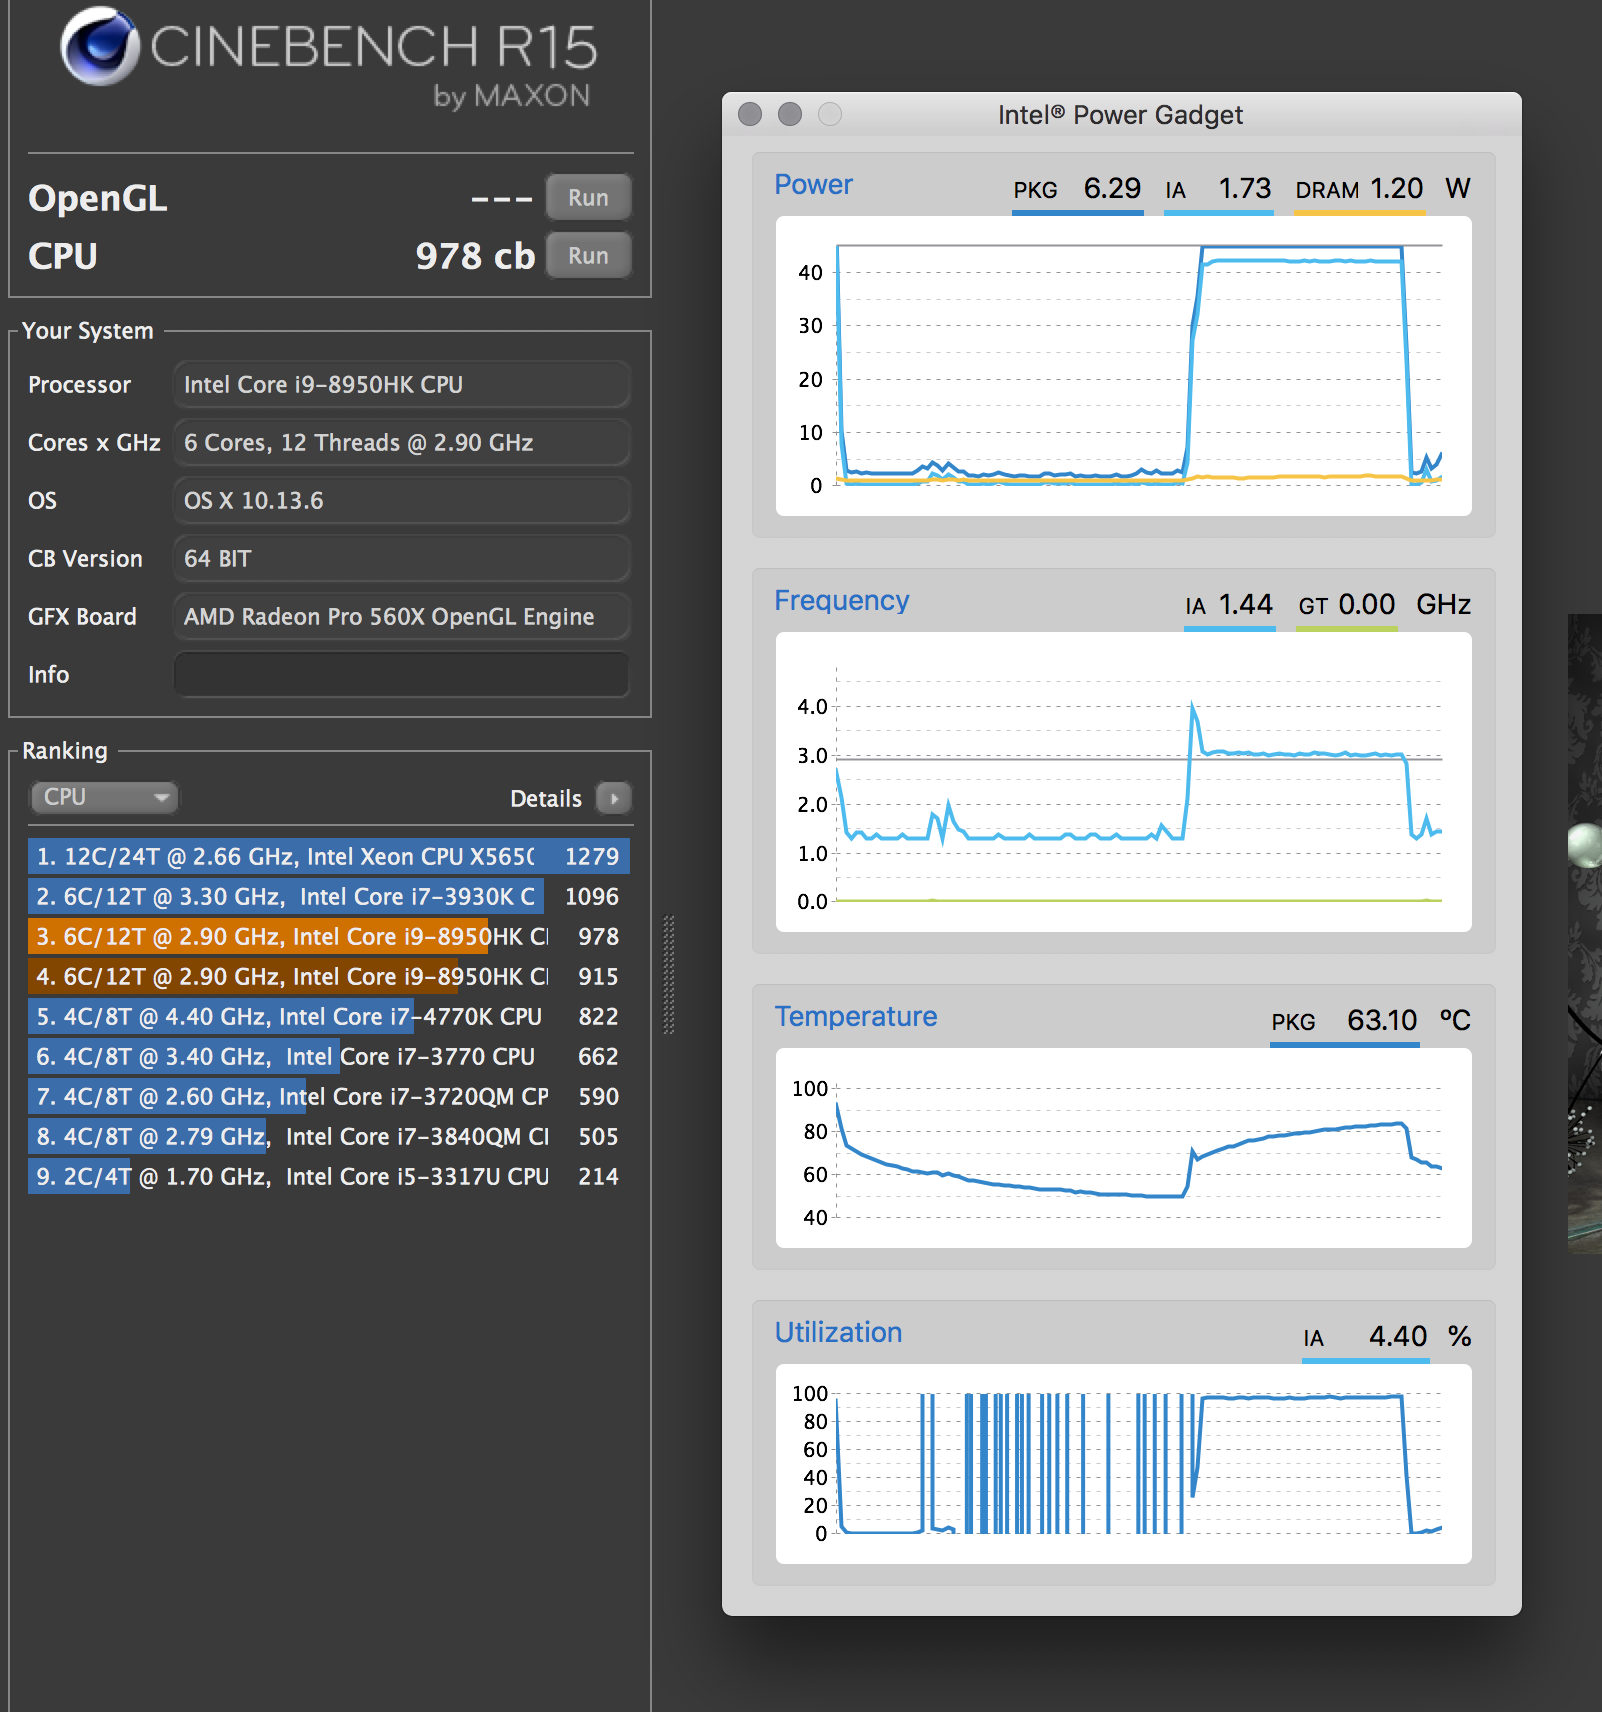Select ranking row 4 i9-8950HK scoring 915
The height and width of the screenshot is (1712, 1602).
[x=329, y=976]
